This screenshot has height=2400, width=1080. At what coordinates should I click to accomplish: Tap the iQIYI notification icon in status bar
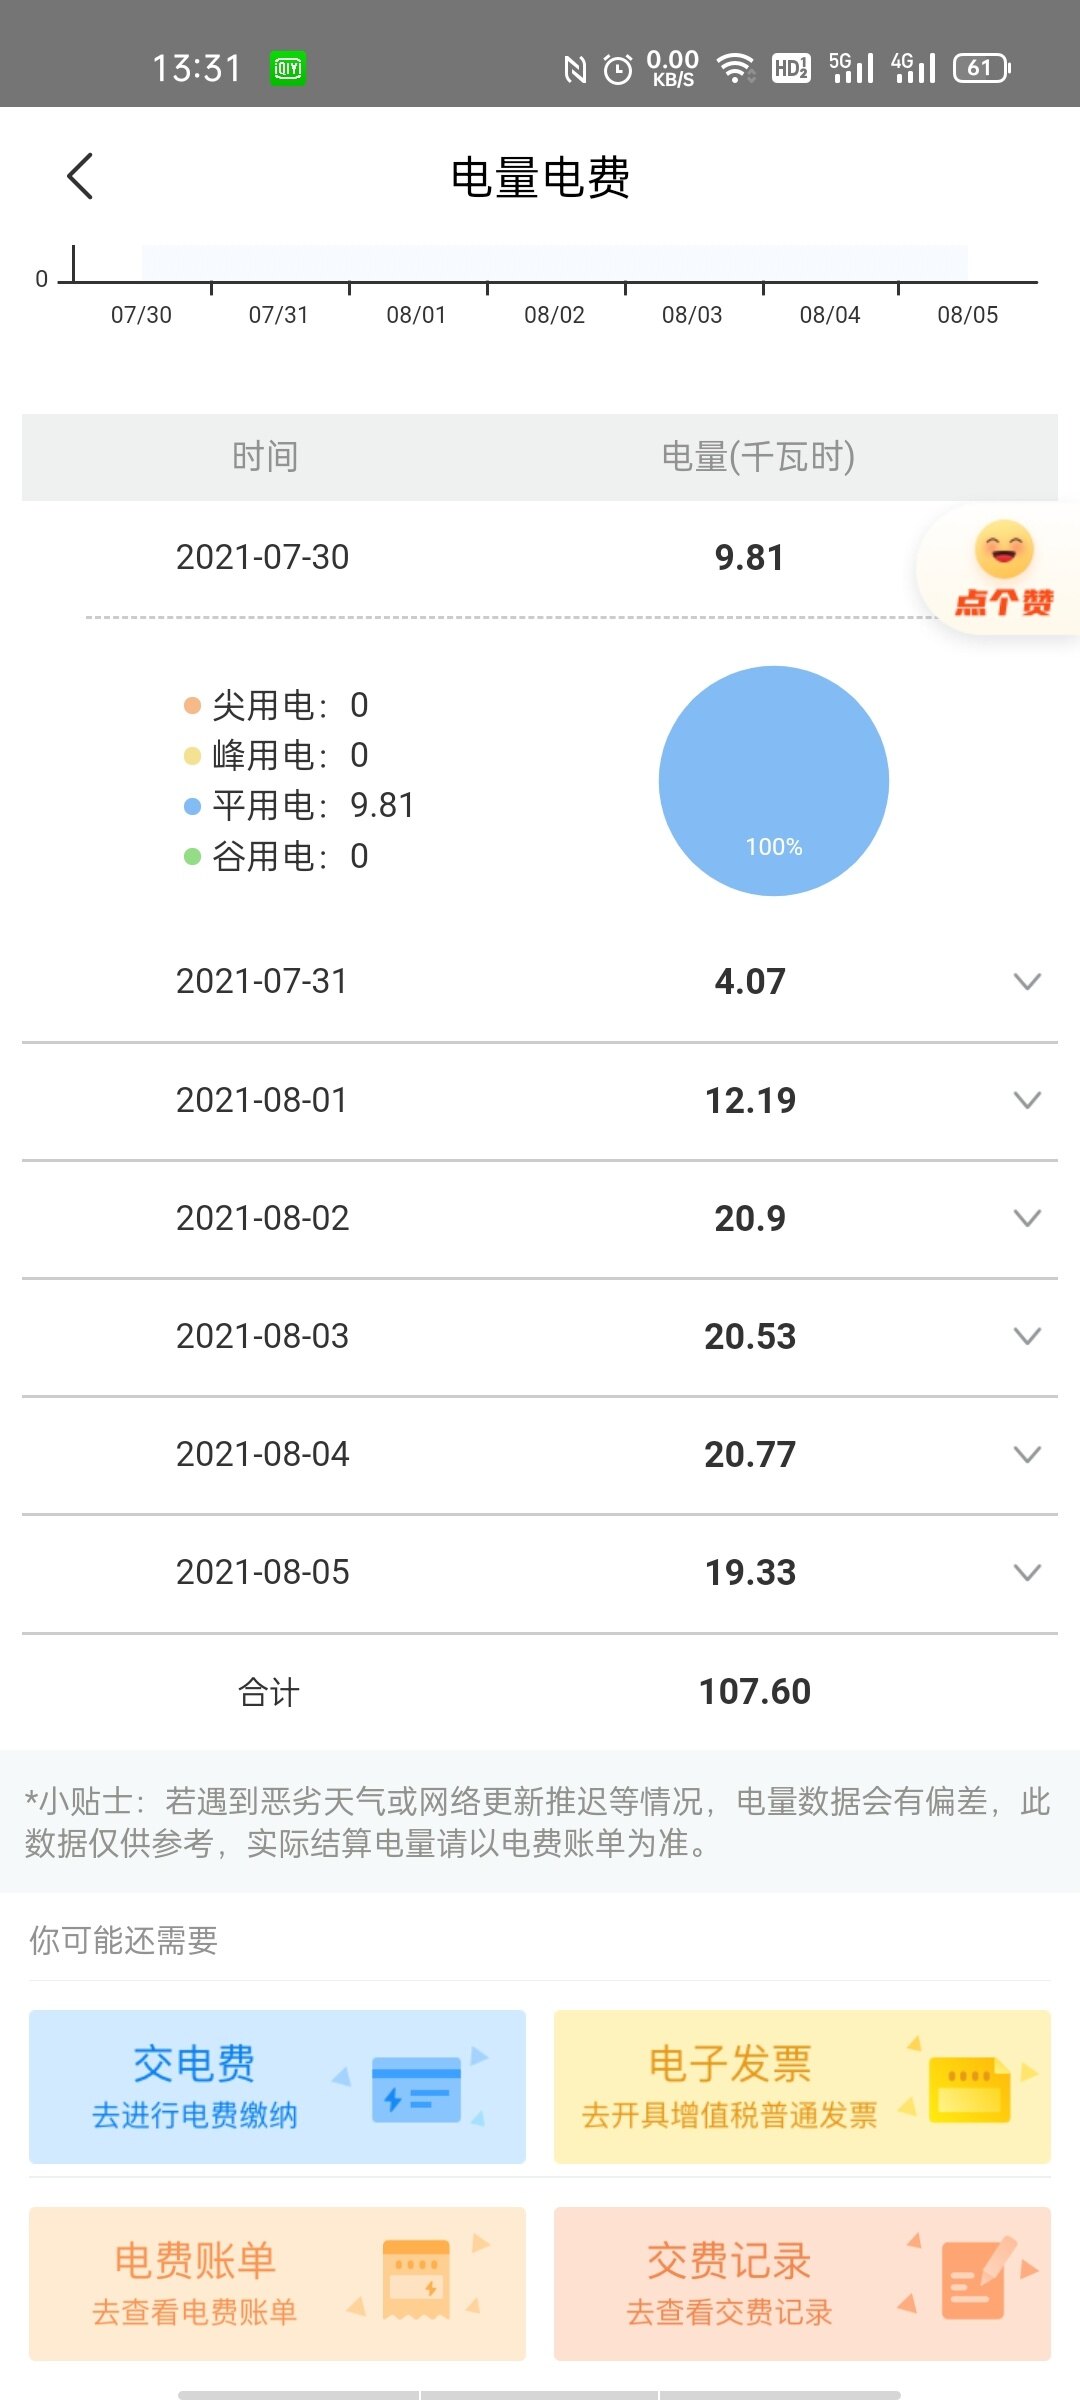[x=288, y=68]
